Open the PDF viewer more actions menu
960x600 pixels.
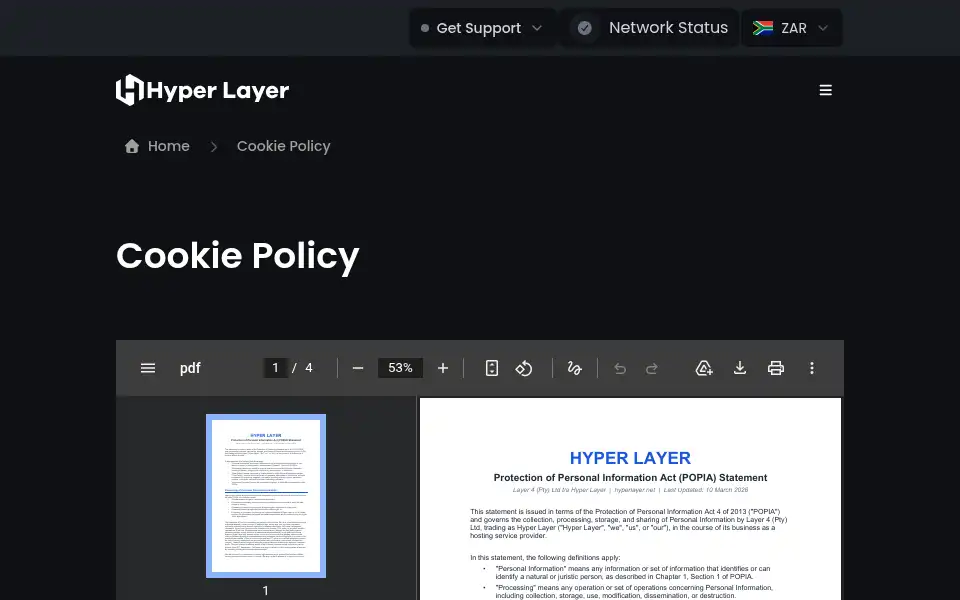coord(812,368)
